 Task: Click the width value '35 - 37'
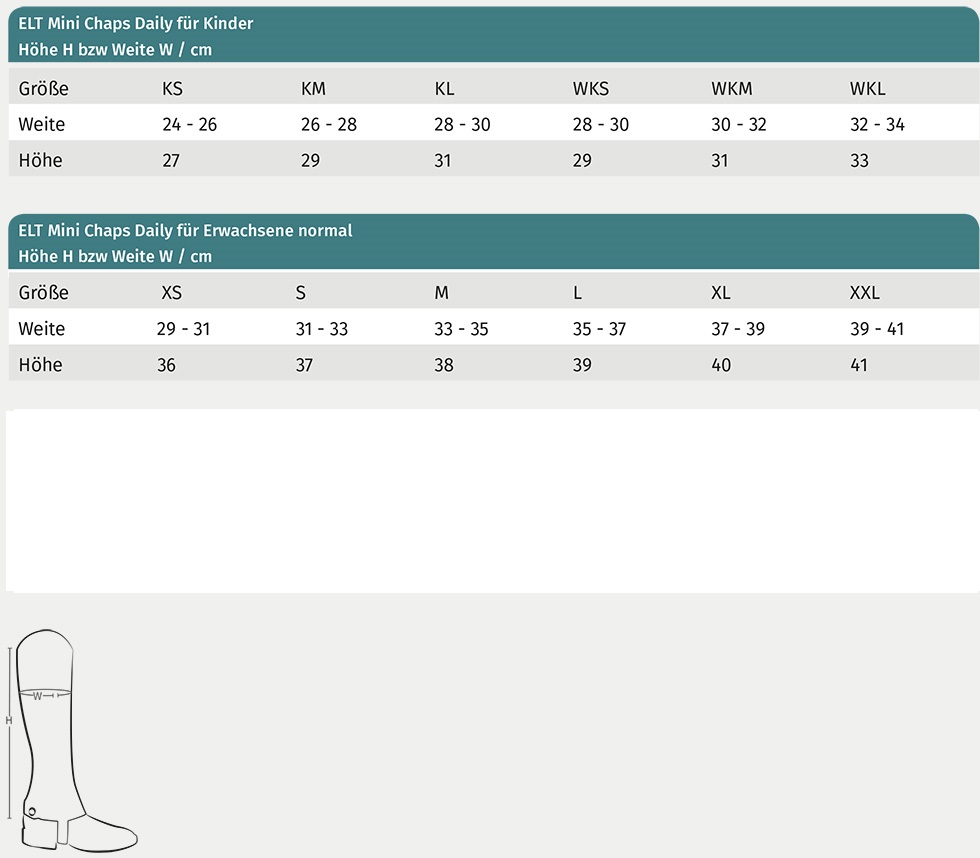pos(599,329)
